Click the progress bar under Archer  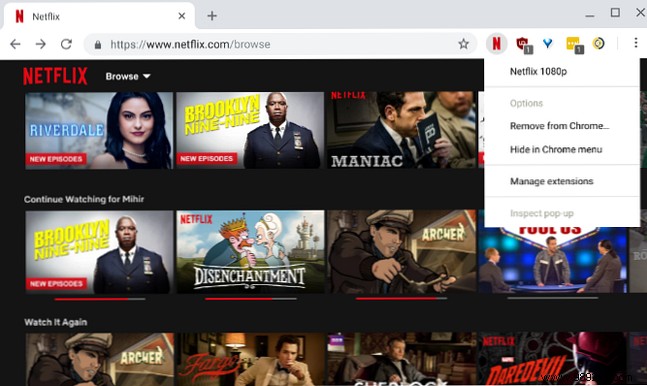[x=401, y=298]
